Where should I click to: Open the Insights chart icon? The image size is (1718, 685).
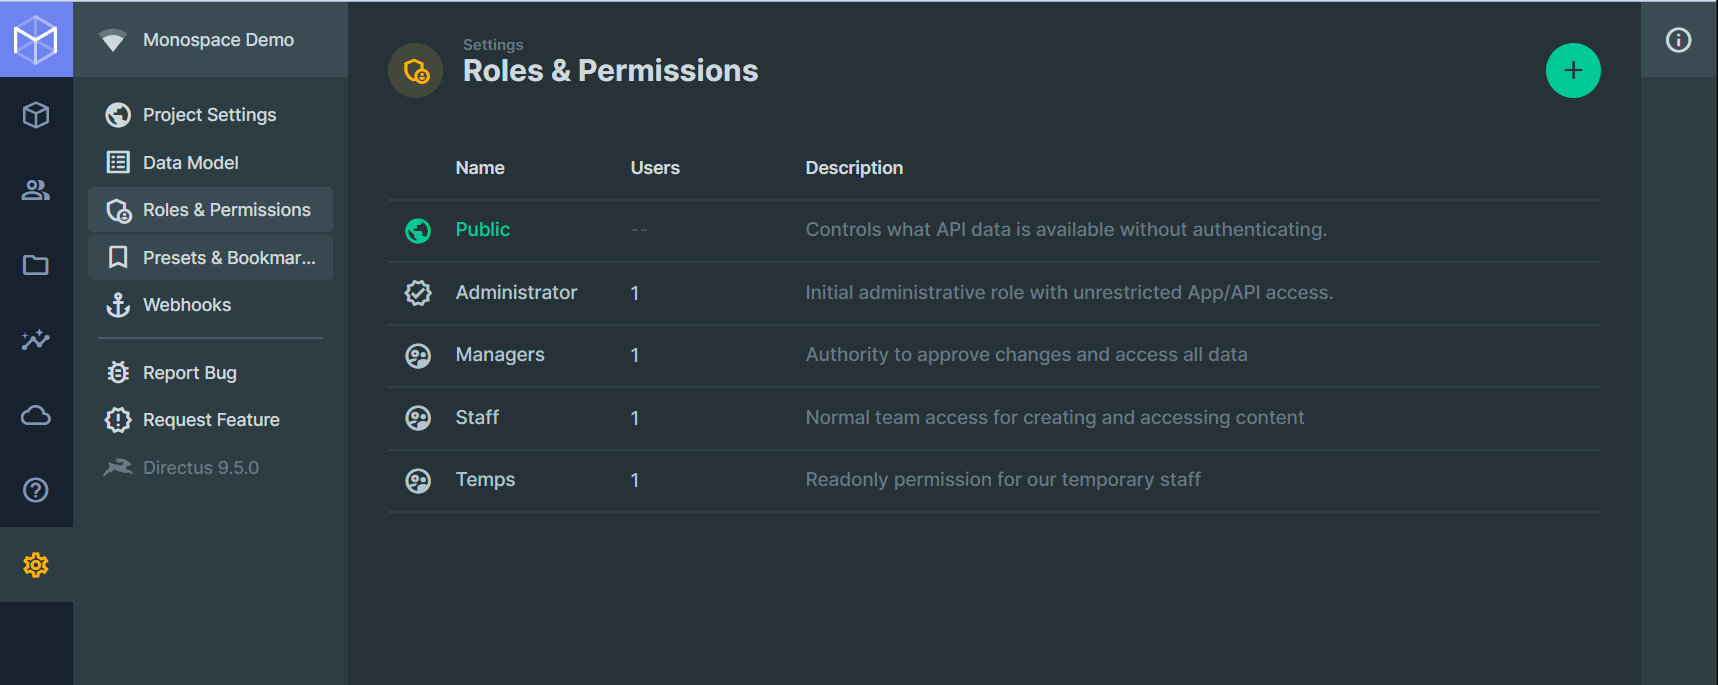coord(36,340)
